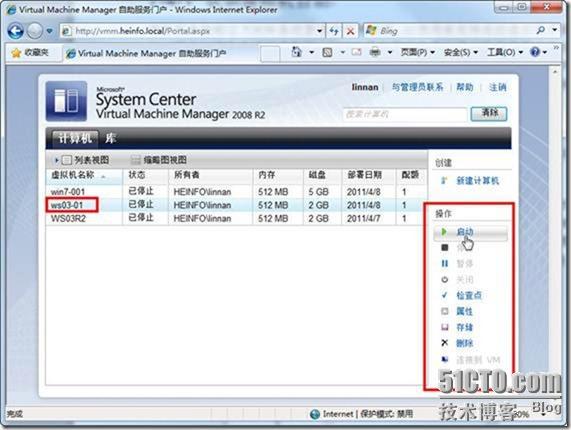Click the Properties icon
This screenshot has width=571, height=430.
tap(445, 311)
